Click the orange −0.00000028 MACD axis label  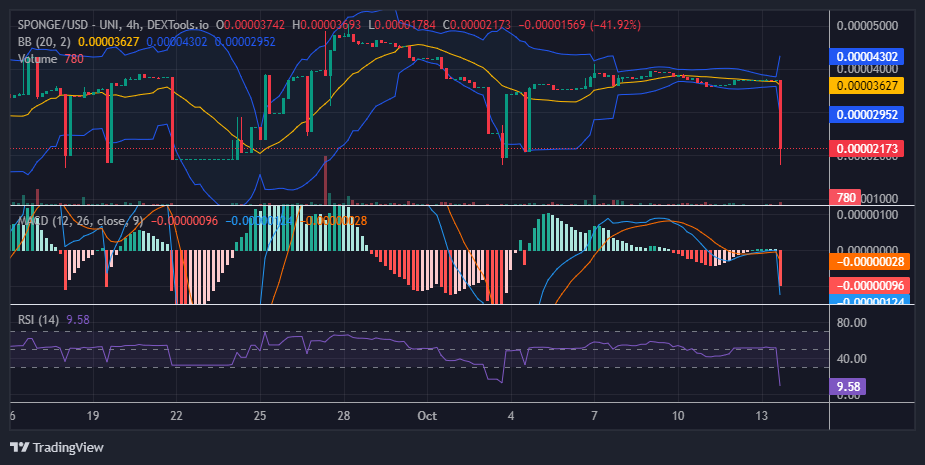click(x=870, y=261)
